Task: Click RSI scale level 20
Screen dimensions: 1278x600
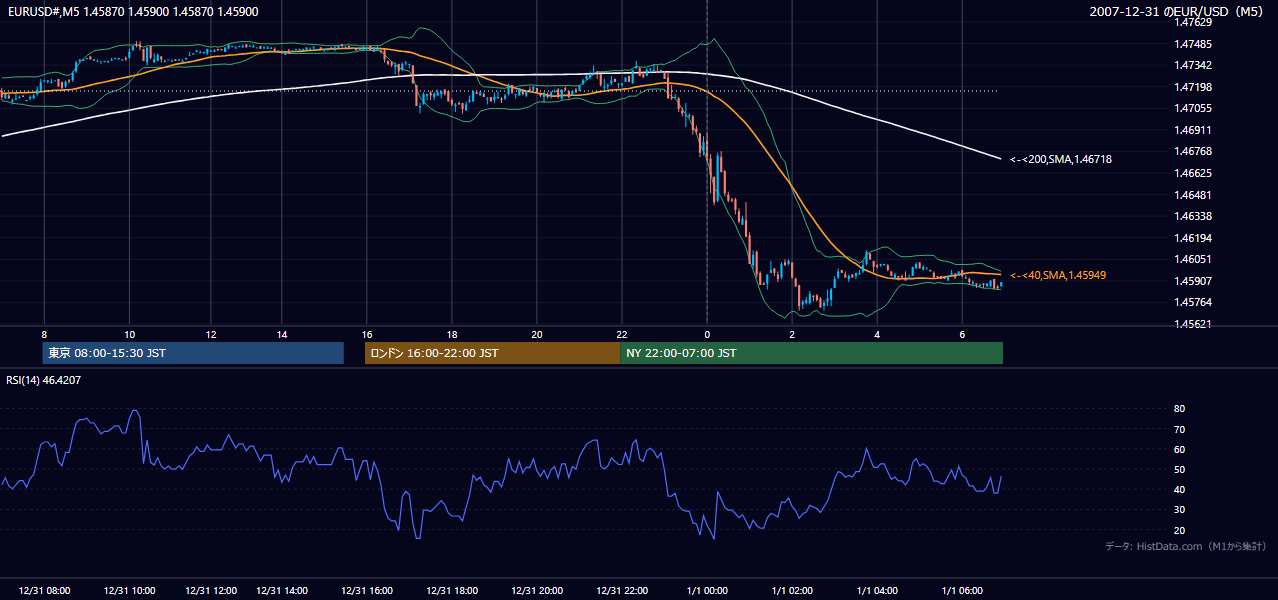Action: (x=1179, y=530)
